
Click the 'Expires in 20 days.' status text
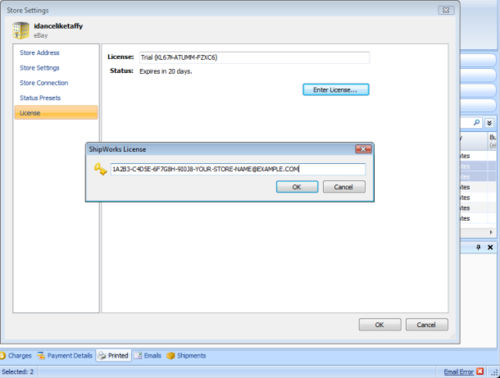click(166, 71)
